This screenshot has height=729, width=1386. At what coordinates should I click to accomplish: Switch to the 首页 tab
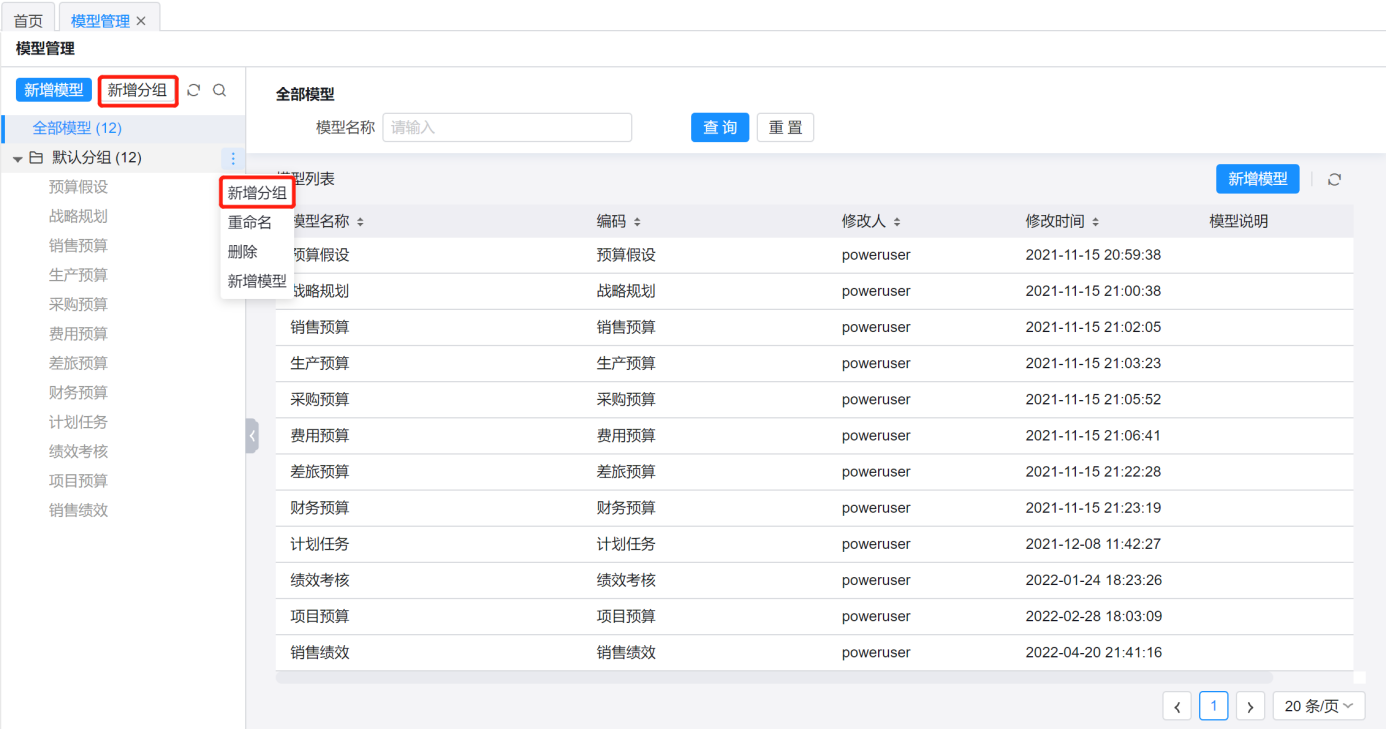(28, 21)
